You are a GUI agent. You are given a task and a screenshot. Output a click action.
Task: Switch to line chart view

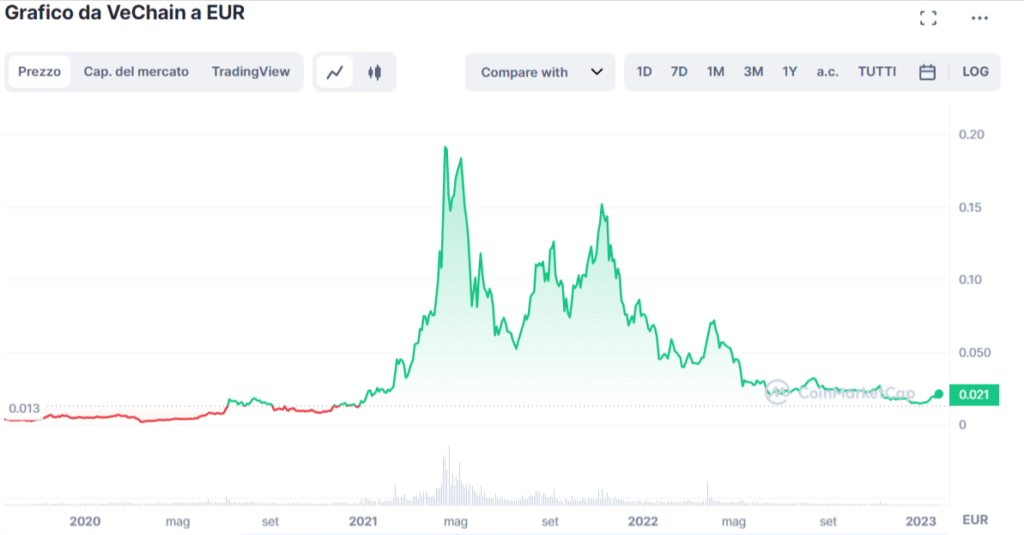tap(335, 73)
